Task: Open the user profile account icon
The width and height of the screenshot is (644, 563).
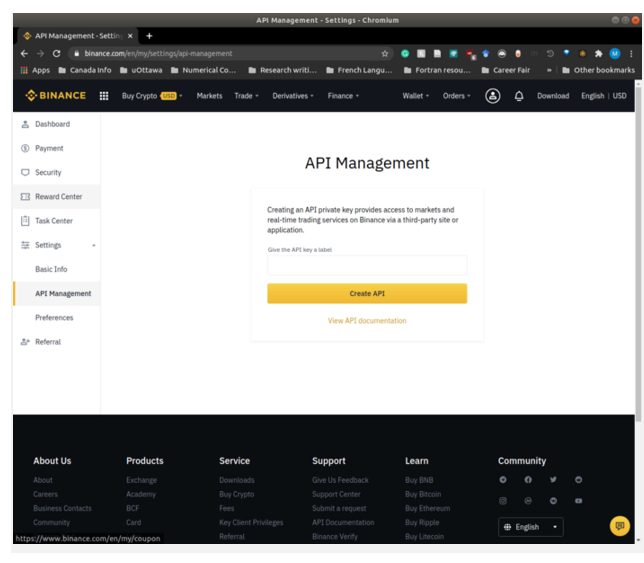Action: 493,96
